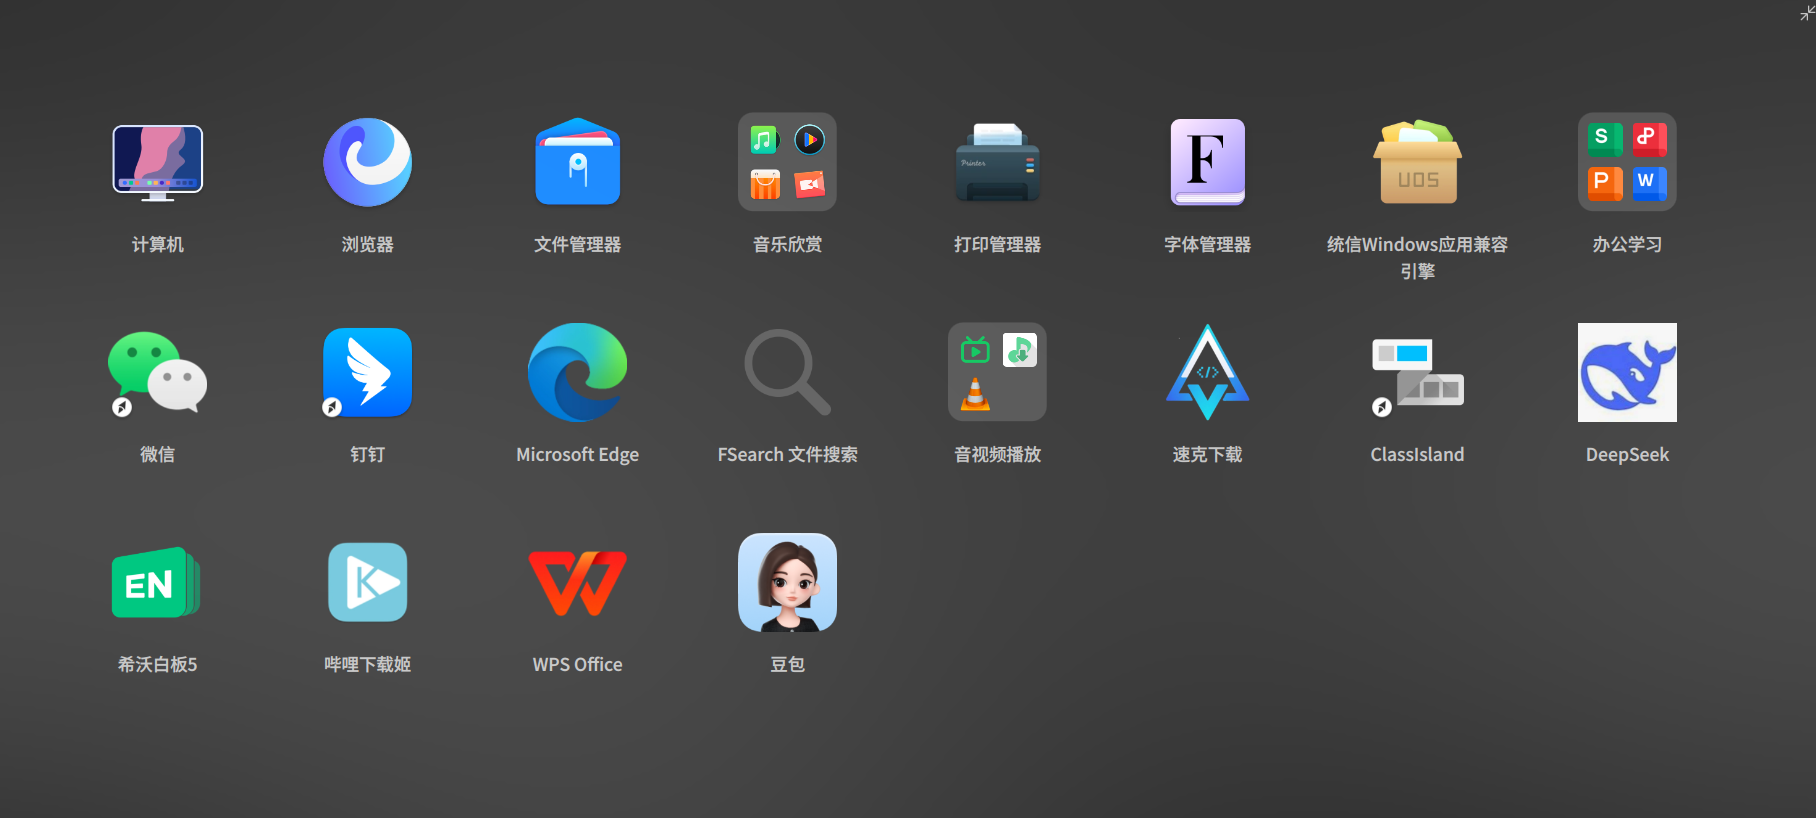The height and width of the screenshot is (818, 1816).
Task: Launch the DeepSeek whale icon
Action: [x=1628, y=372]
